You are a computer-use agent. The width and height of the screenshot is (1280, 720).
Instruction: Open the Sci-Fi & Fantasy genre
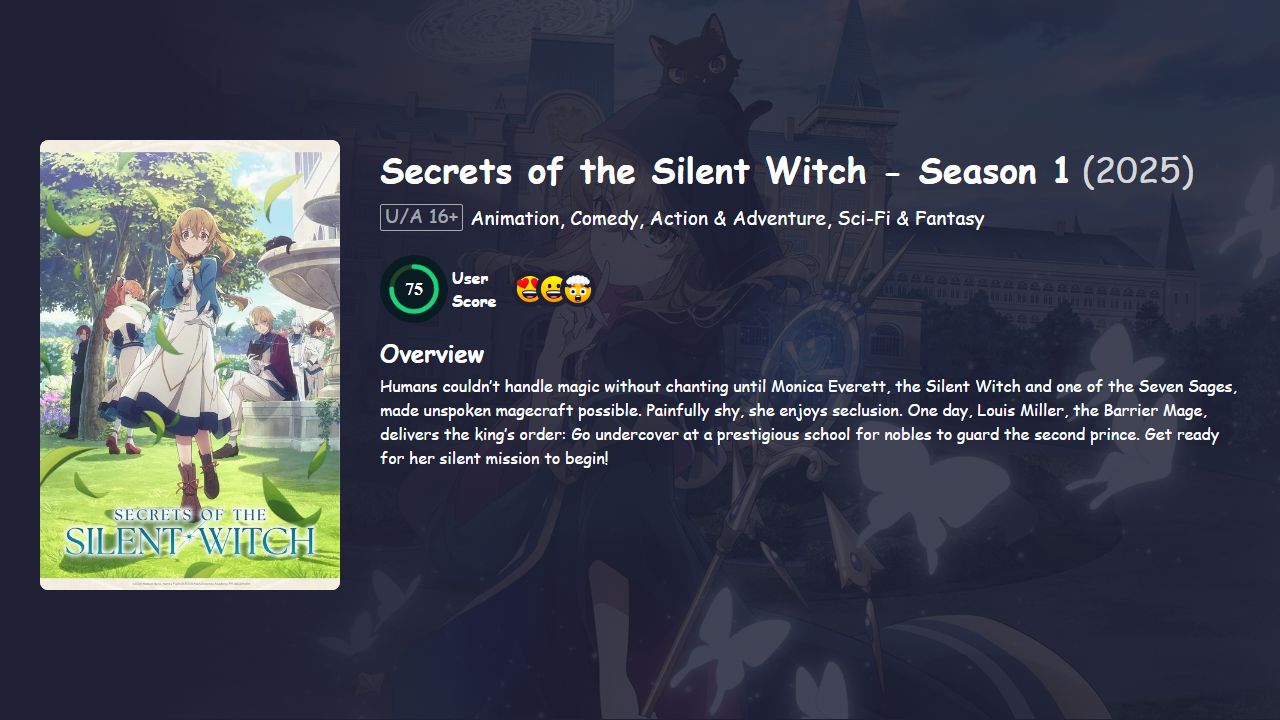pyautogui.click(x=909, y=218)
